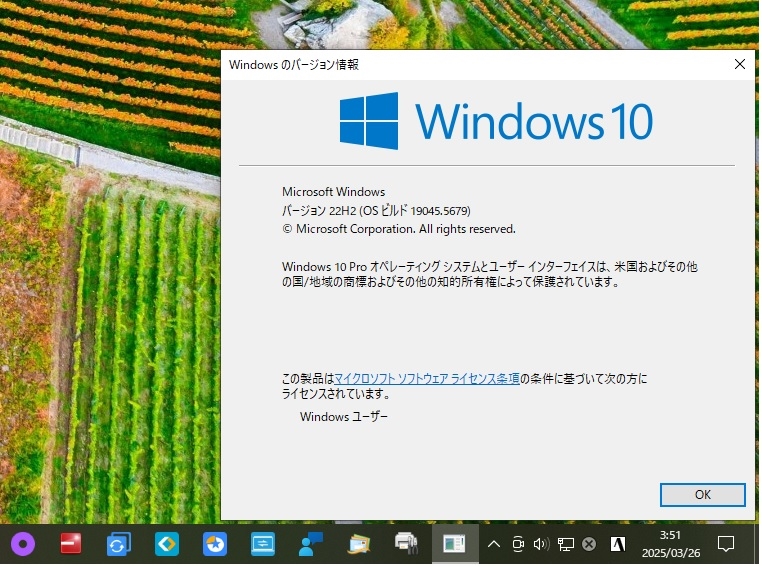Open the teal diamond-logo taskbar app
The width and height of the screenshot is (762, 566).
click(x=166, y=544)
